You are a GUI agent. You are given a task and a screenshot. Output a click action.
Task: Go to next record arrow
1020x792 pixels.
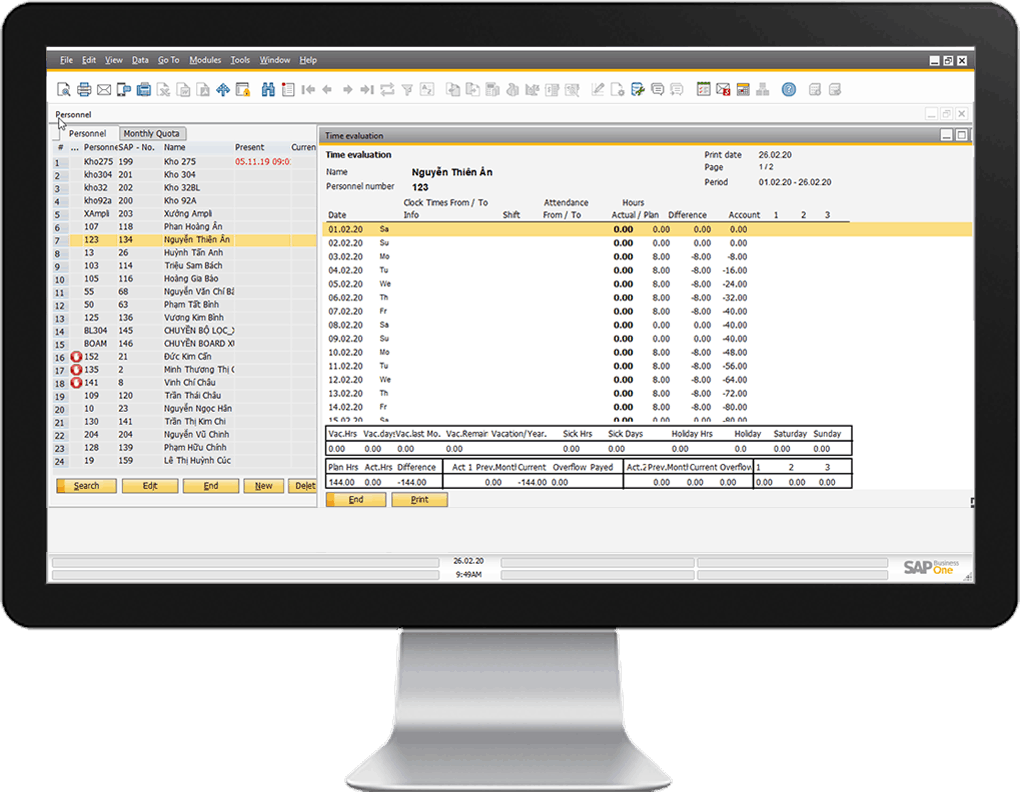click(347, 90)
